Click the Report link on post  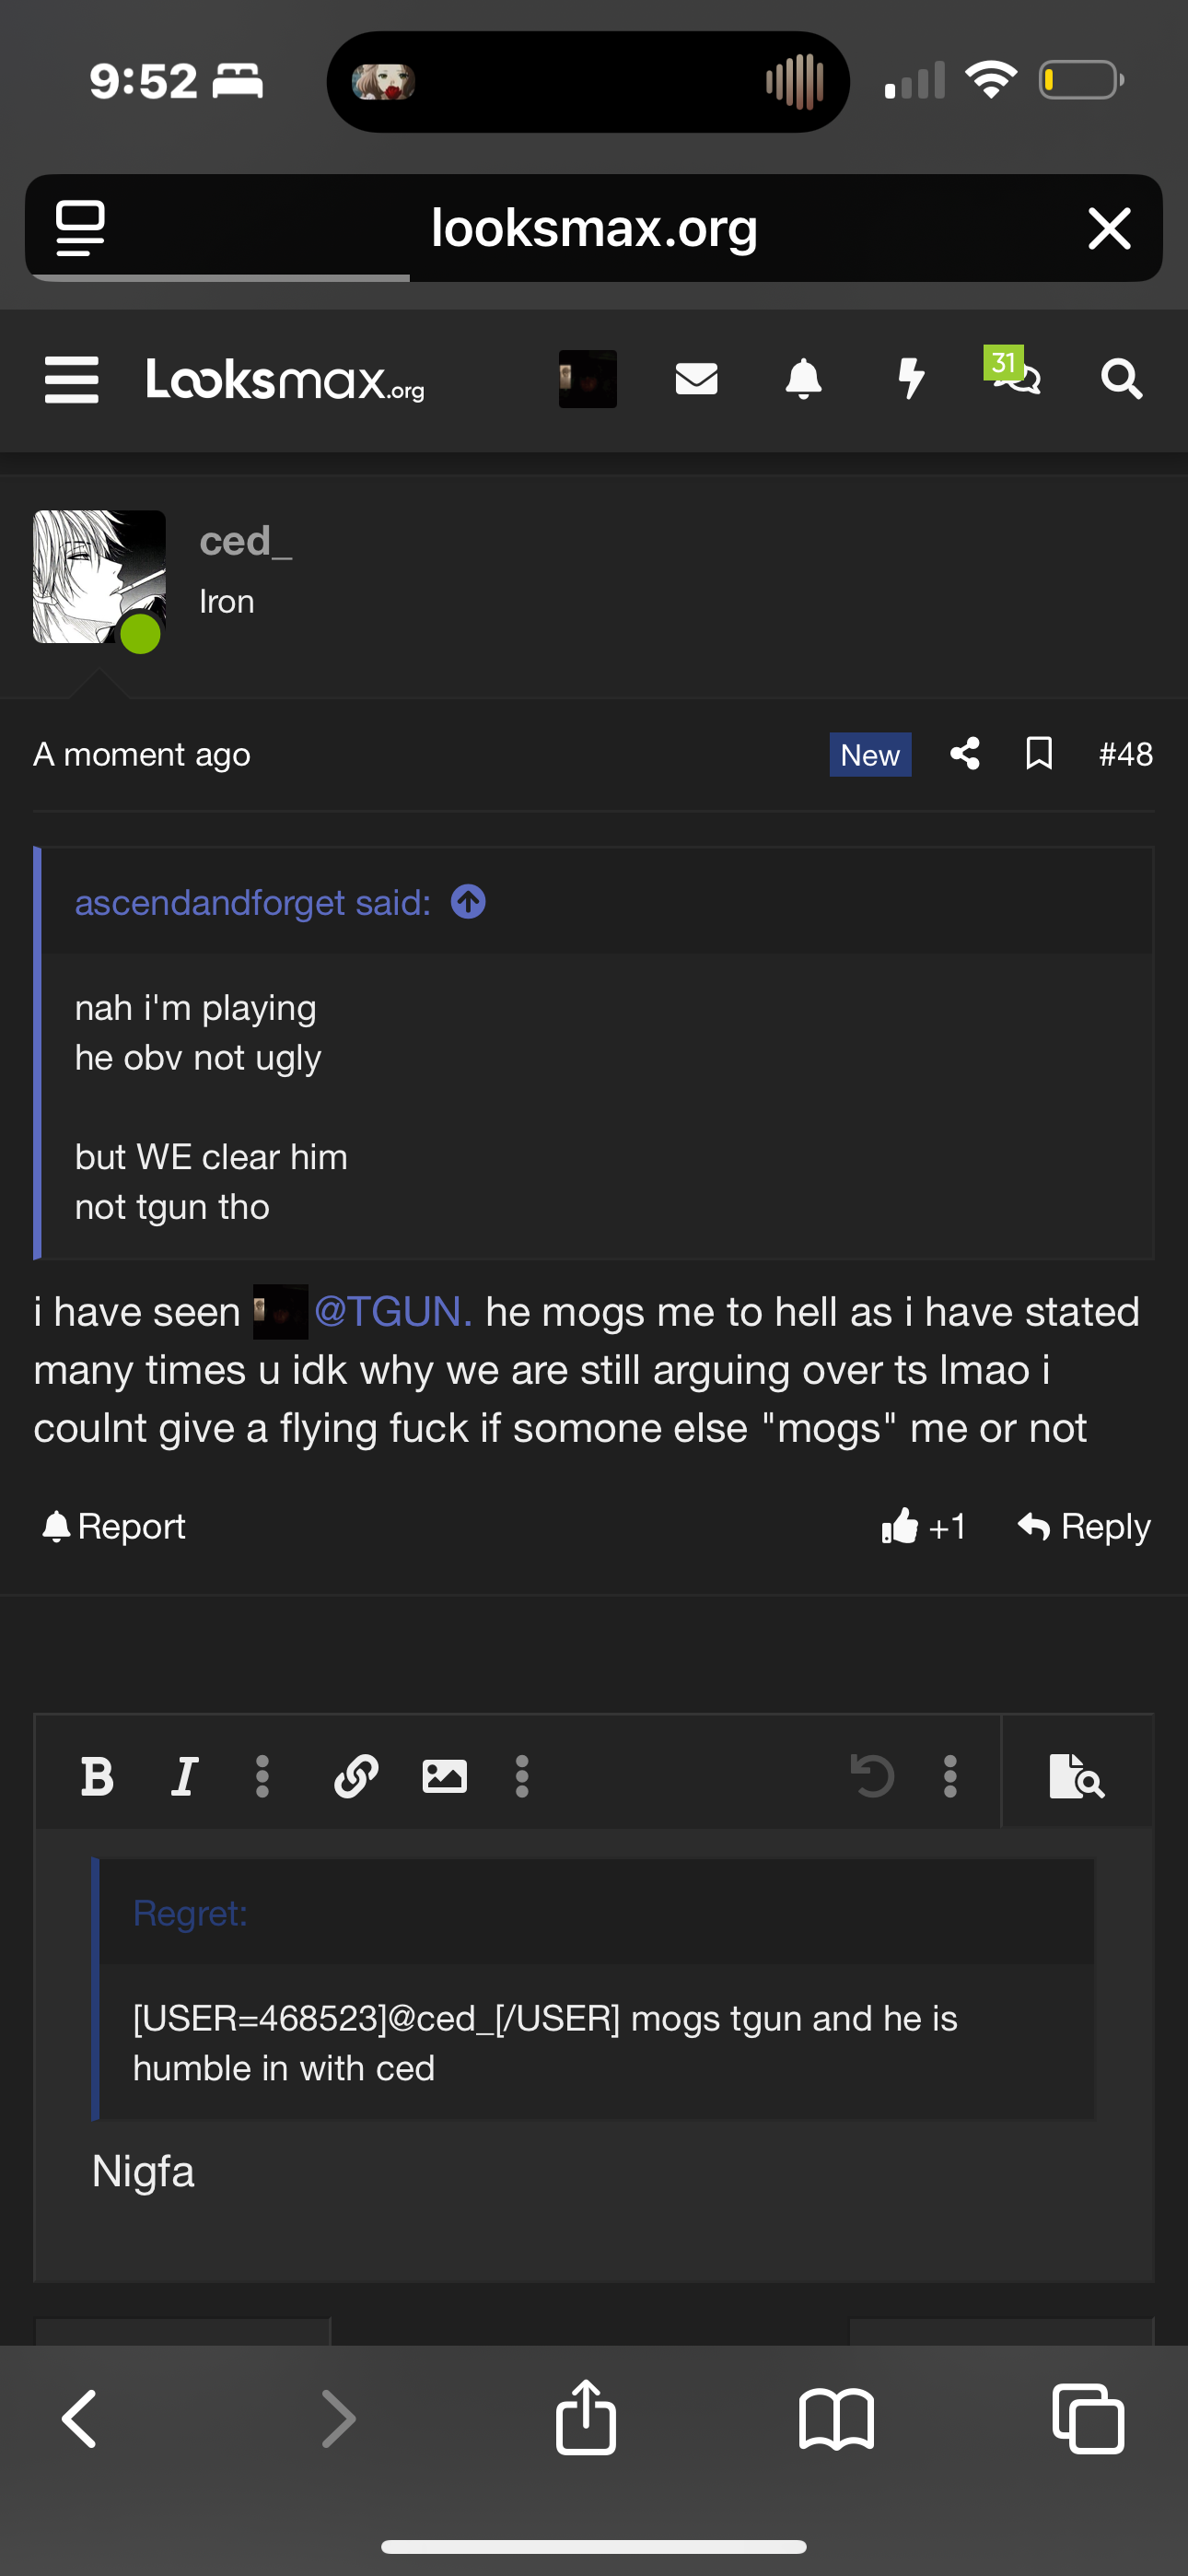pyautogui.click(x=114, y=1526)
